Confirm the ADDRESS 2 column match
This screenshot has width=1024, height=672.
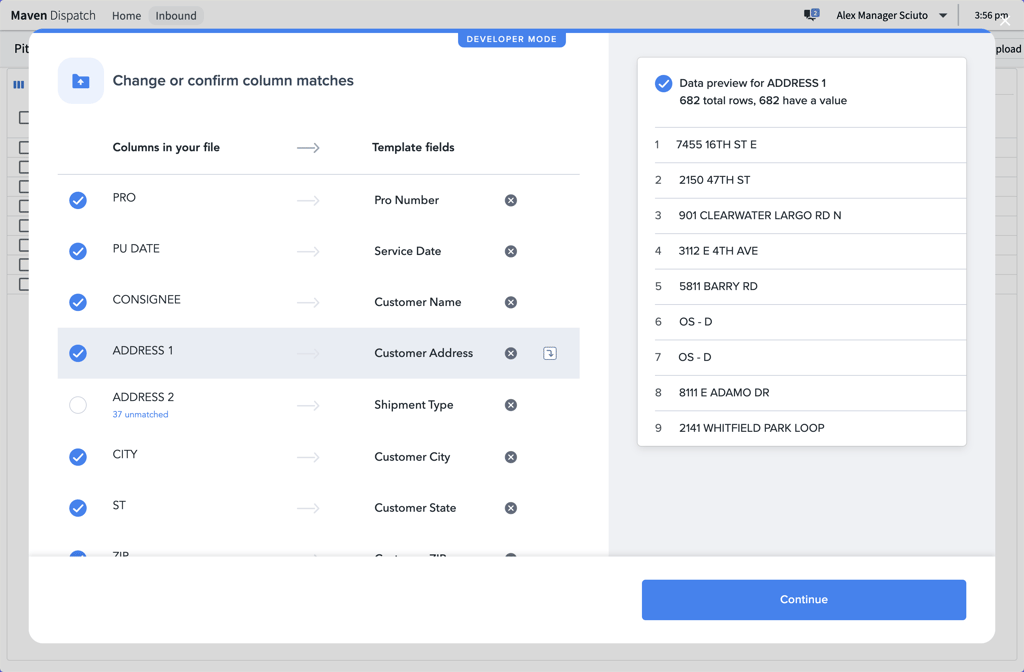coord(78,405)
